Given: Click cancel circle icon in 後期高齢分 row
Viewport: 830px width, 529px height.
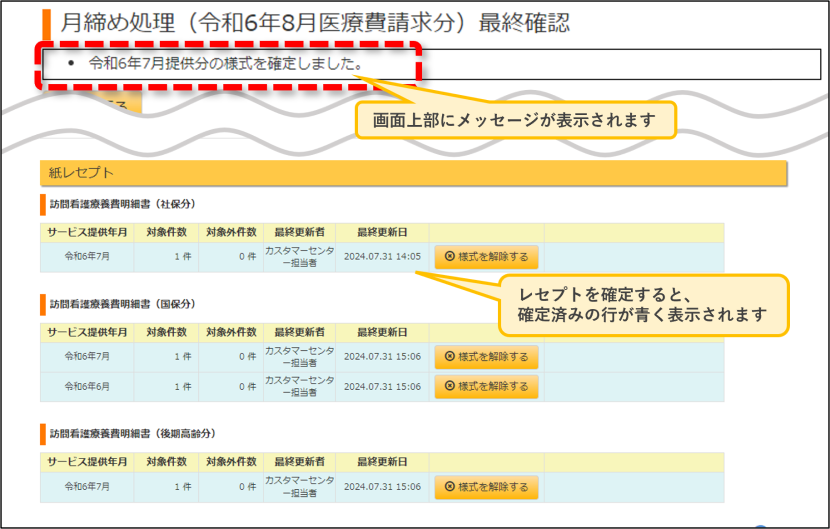Looking at the screenshot, I should point(450,487).
